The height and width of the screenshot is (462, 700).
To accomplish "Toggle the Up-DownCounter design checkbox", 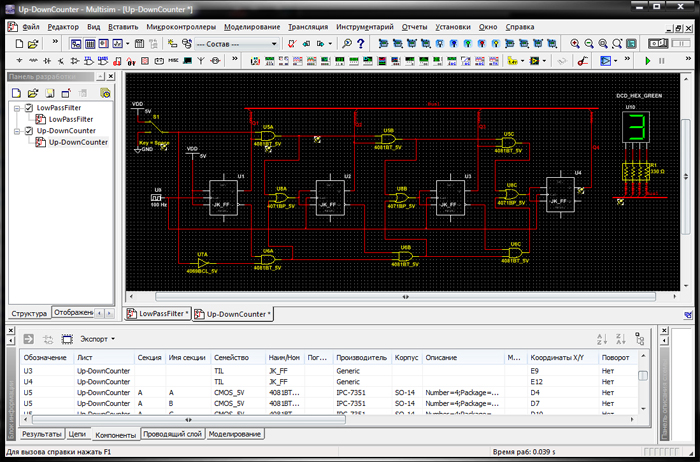I will 29,131.
